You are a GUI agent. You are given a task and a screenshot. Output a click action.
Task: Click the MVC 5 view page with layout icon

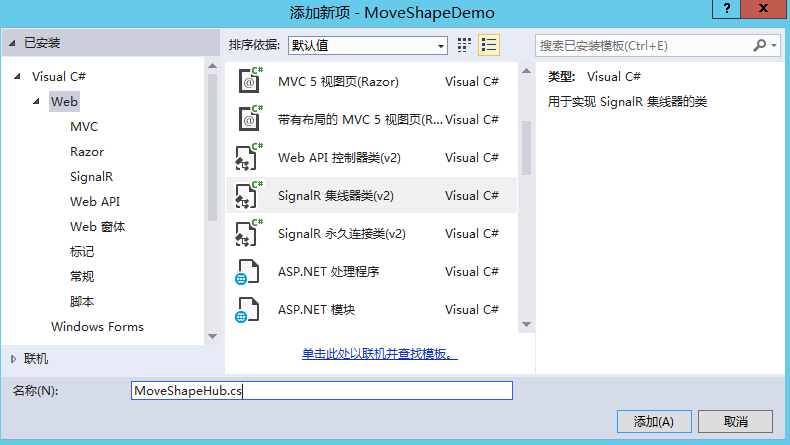pyautogui.click(x=250, y=118)
